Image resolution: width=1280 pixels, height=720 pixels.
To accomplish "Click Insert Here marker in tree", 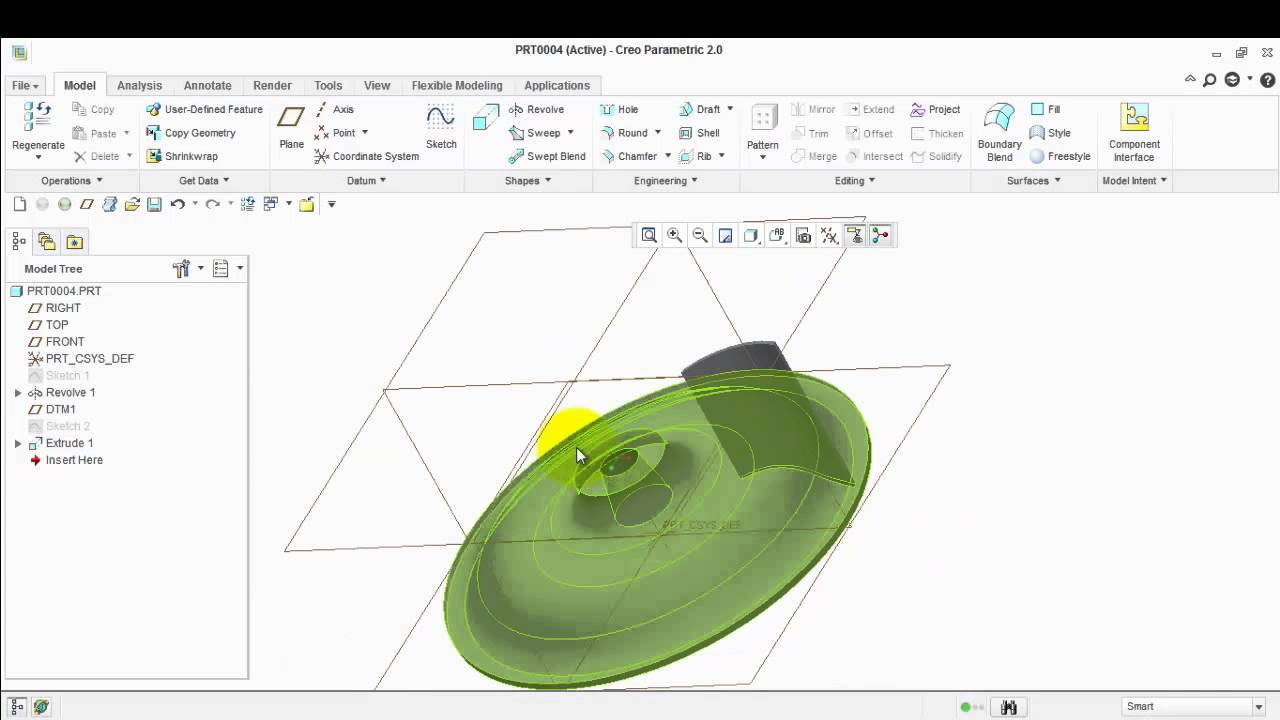I will coord(74,460).
